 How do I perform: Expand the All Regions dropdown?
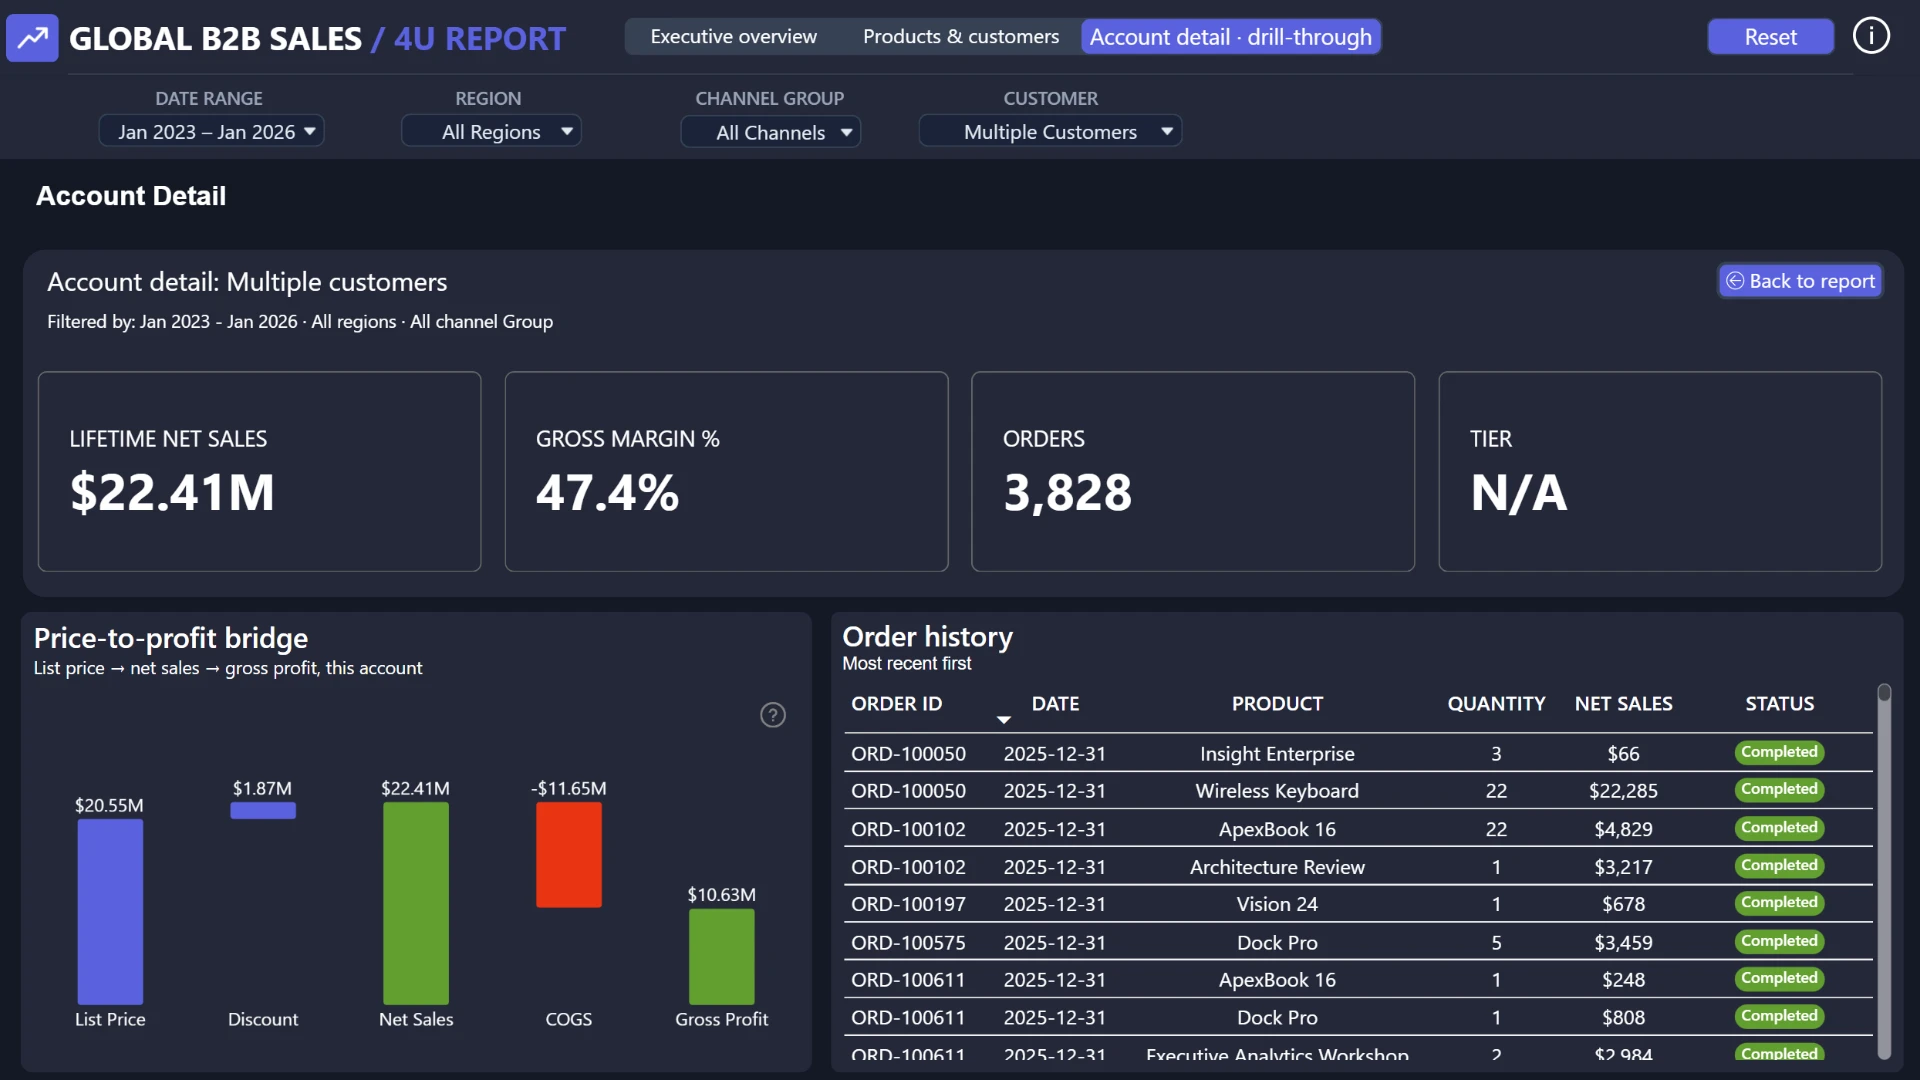[x=491, y=131]
